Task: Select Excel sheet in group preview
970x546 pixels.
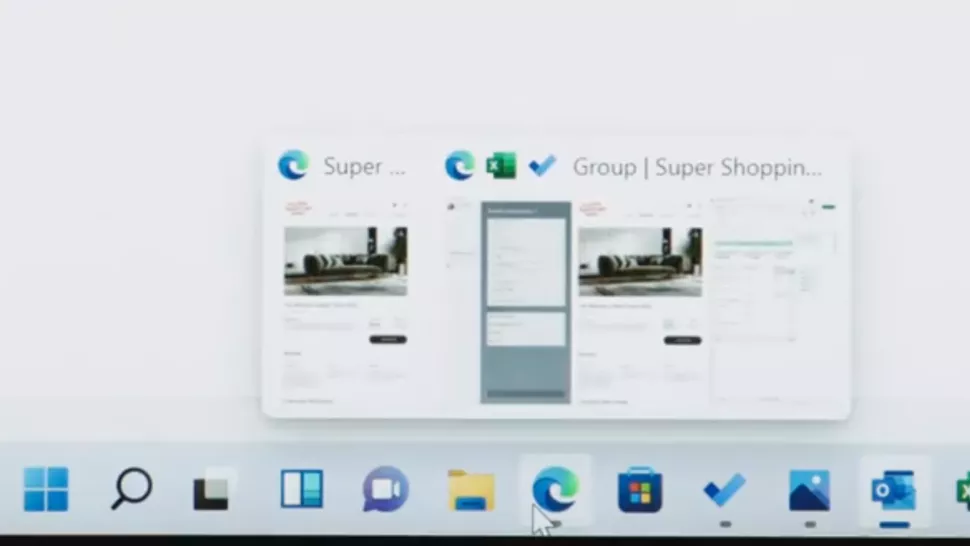Action: tap(773, 300)
